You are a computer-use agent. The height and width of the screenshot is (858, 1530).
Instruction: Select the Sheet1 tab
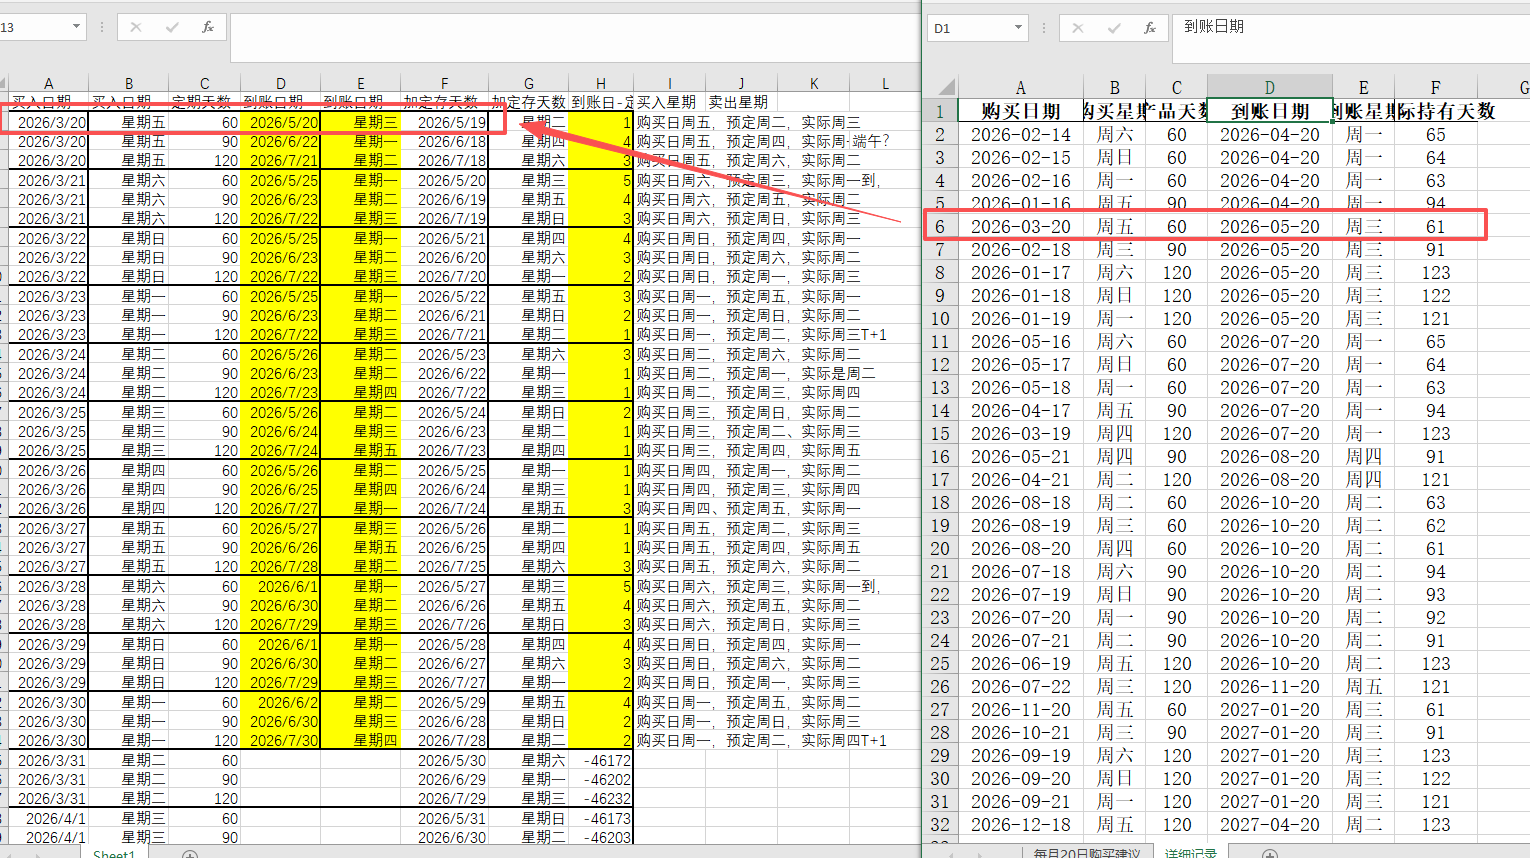(x=113, y=854)
